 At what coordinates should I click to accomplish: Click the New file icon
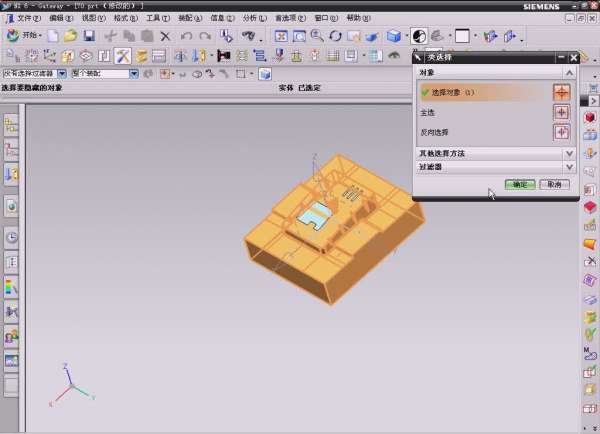[x=52, y=36]
